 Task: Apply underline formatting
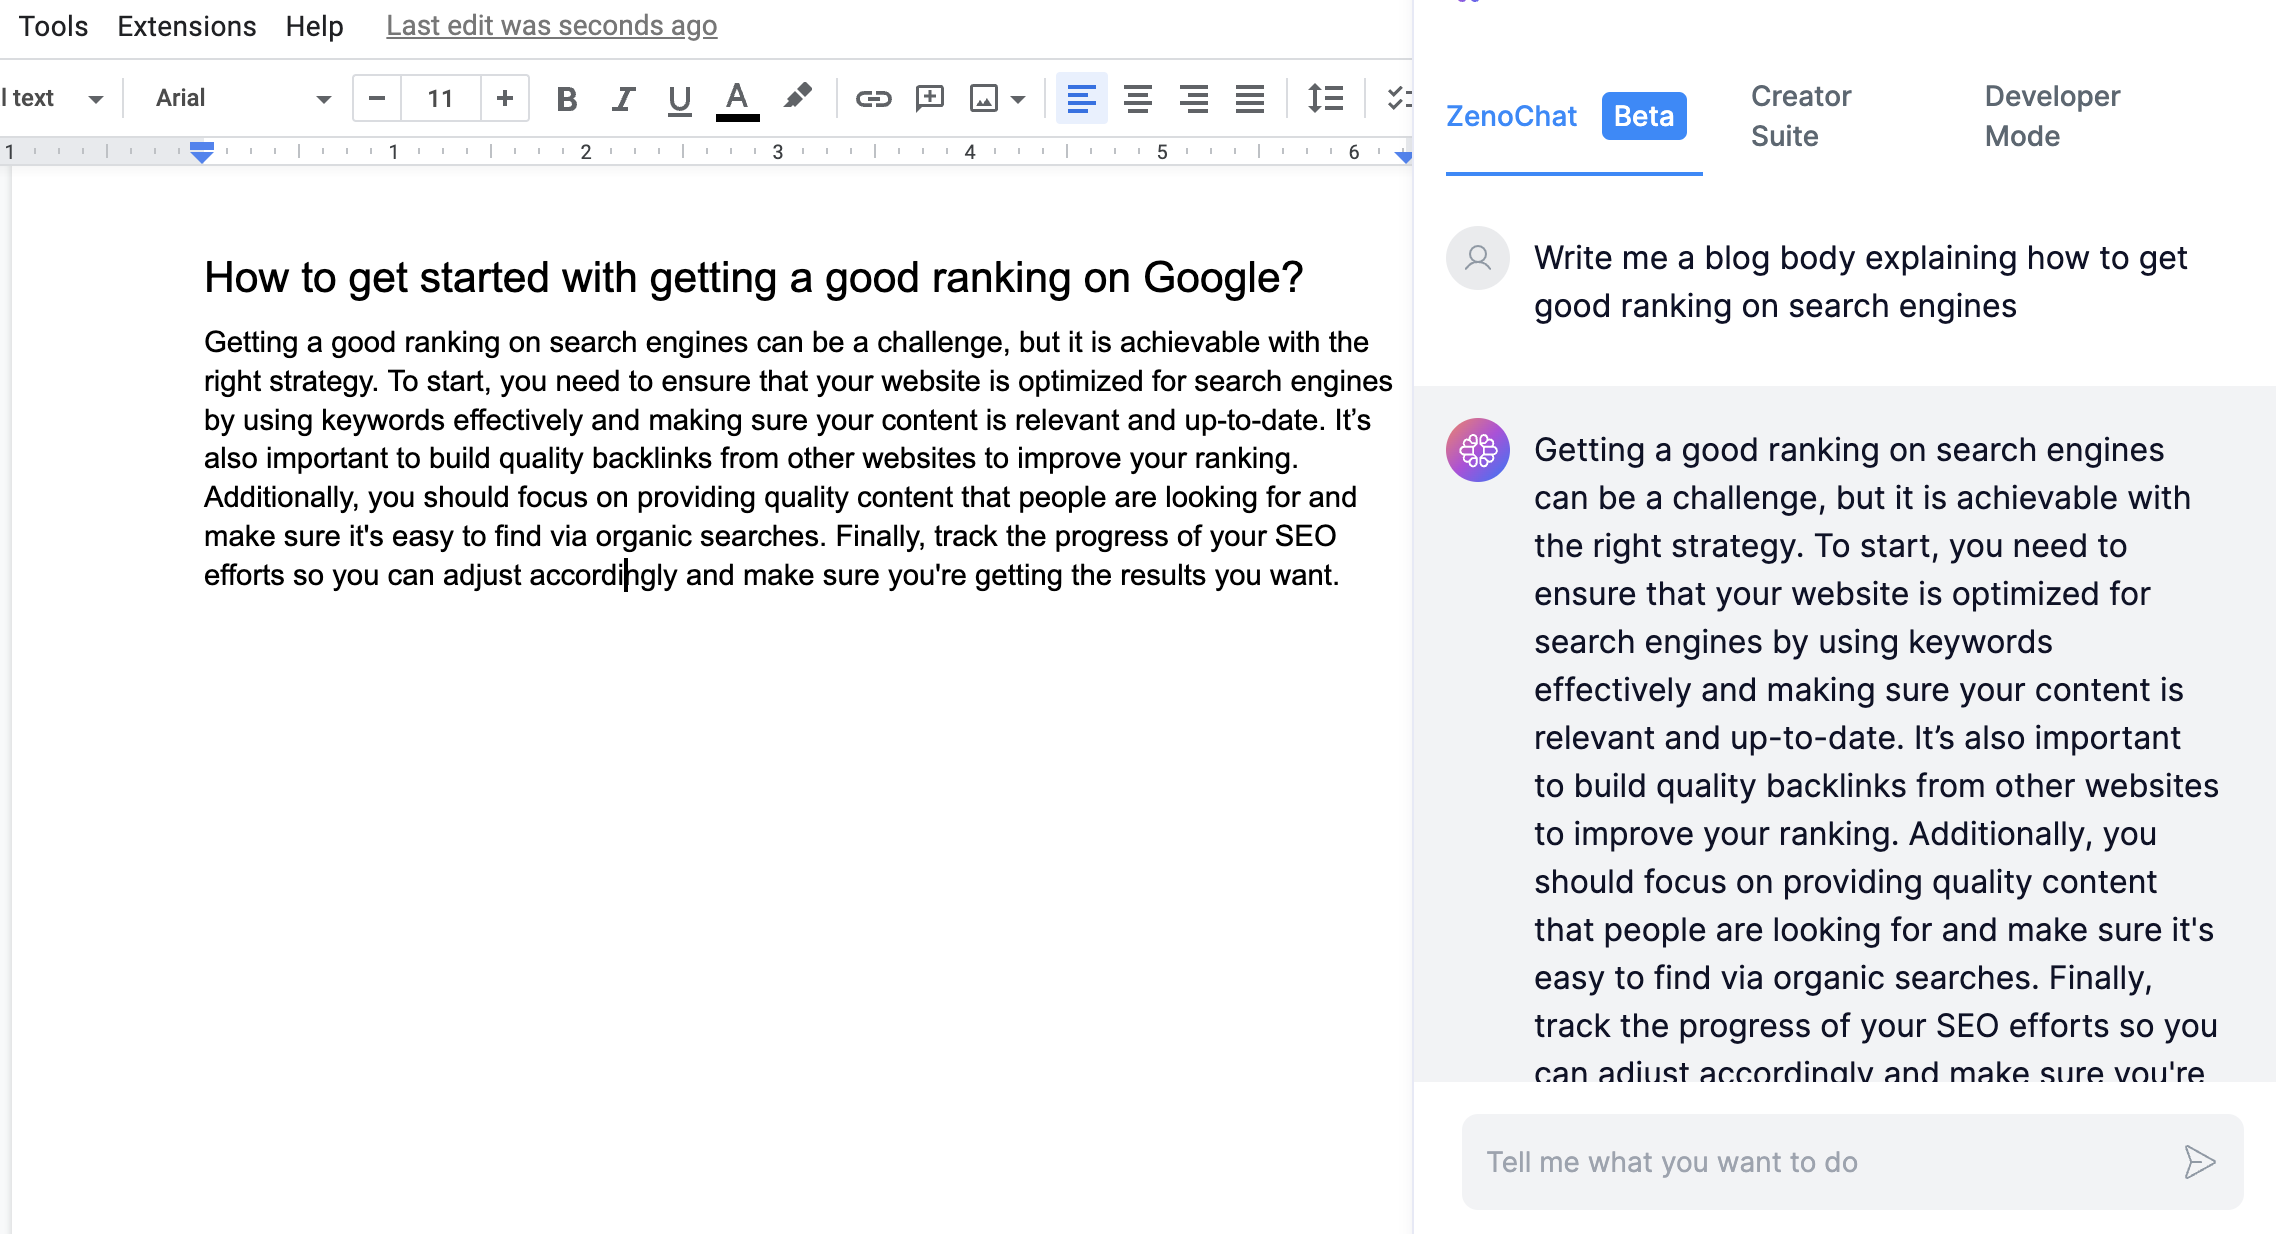pos(679,98)
